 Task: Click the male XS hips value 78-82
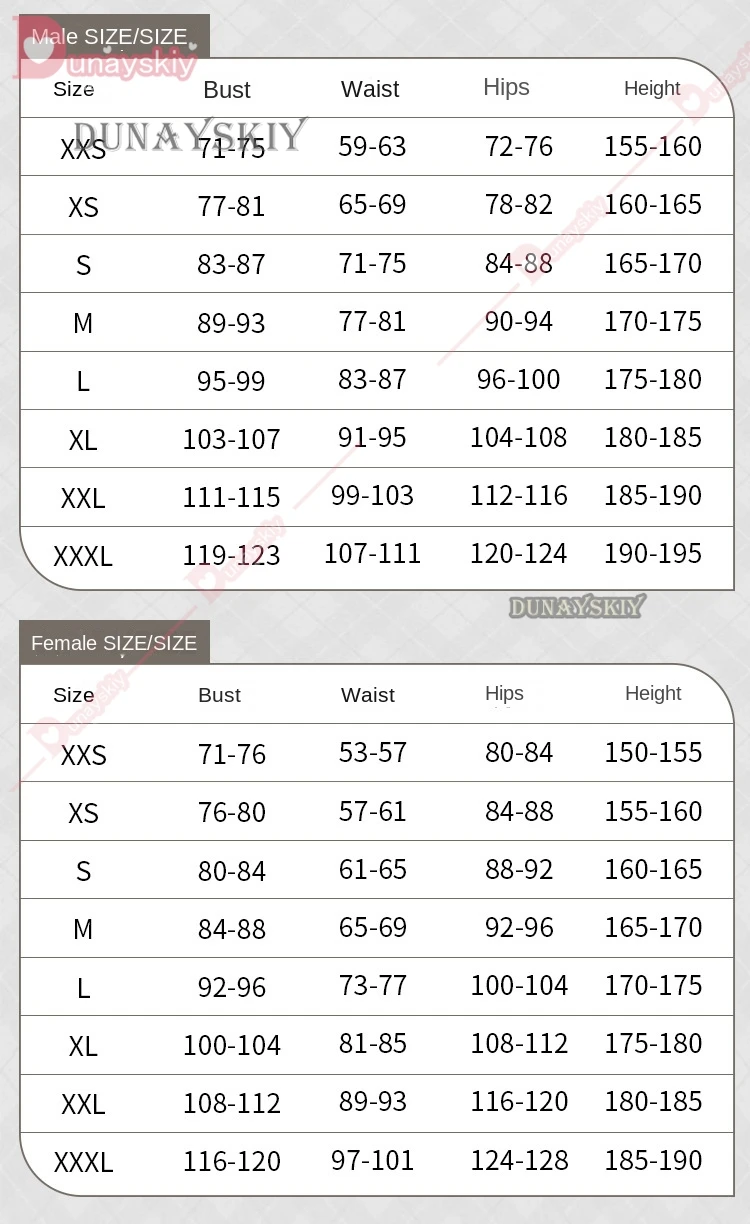519,204
